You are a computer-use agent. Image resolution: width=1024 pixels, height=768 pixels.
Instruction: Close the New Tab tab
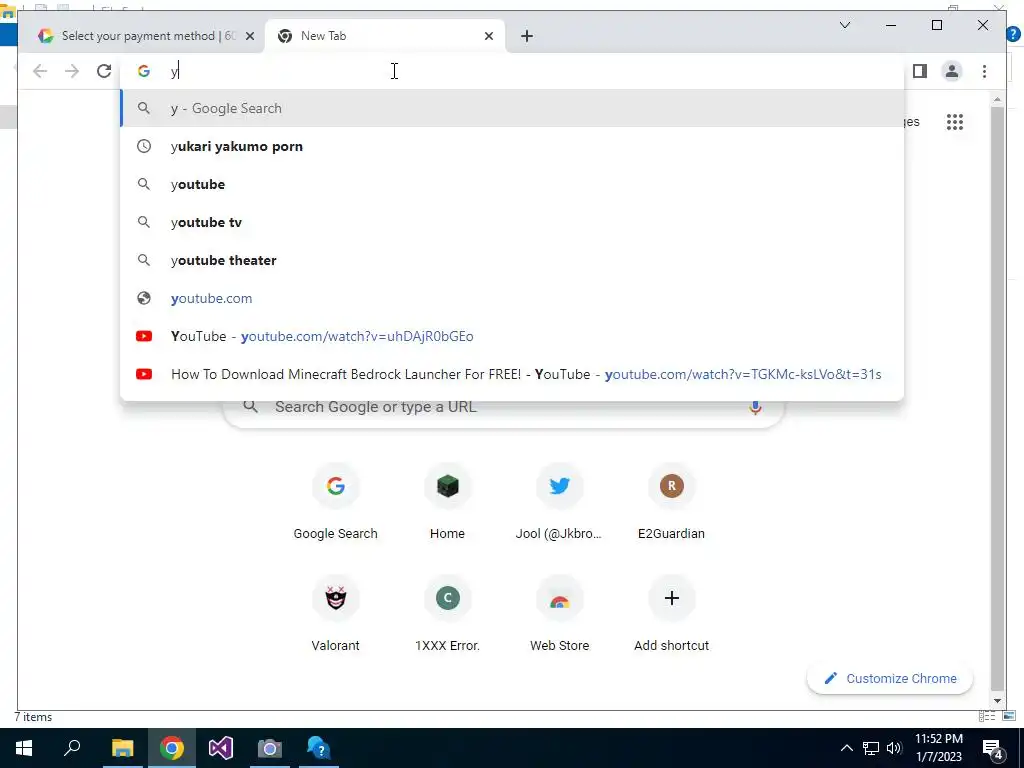pyautogui.click(x=488, y=37)
